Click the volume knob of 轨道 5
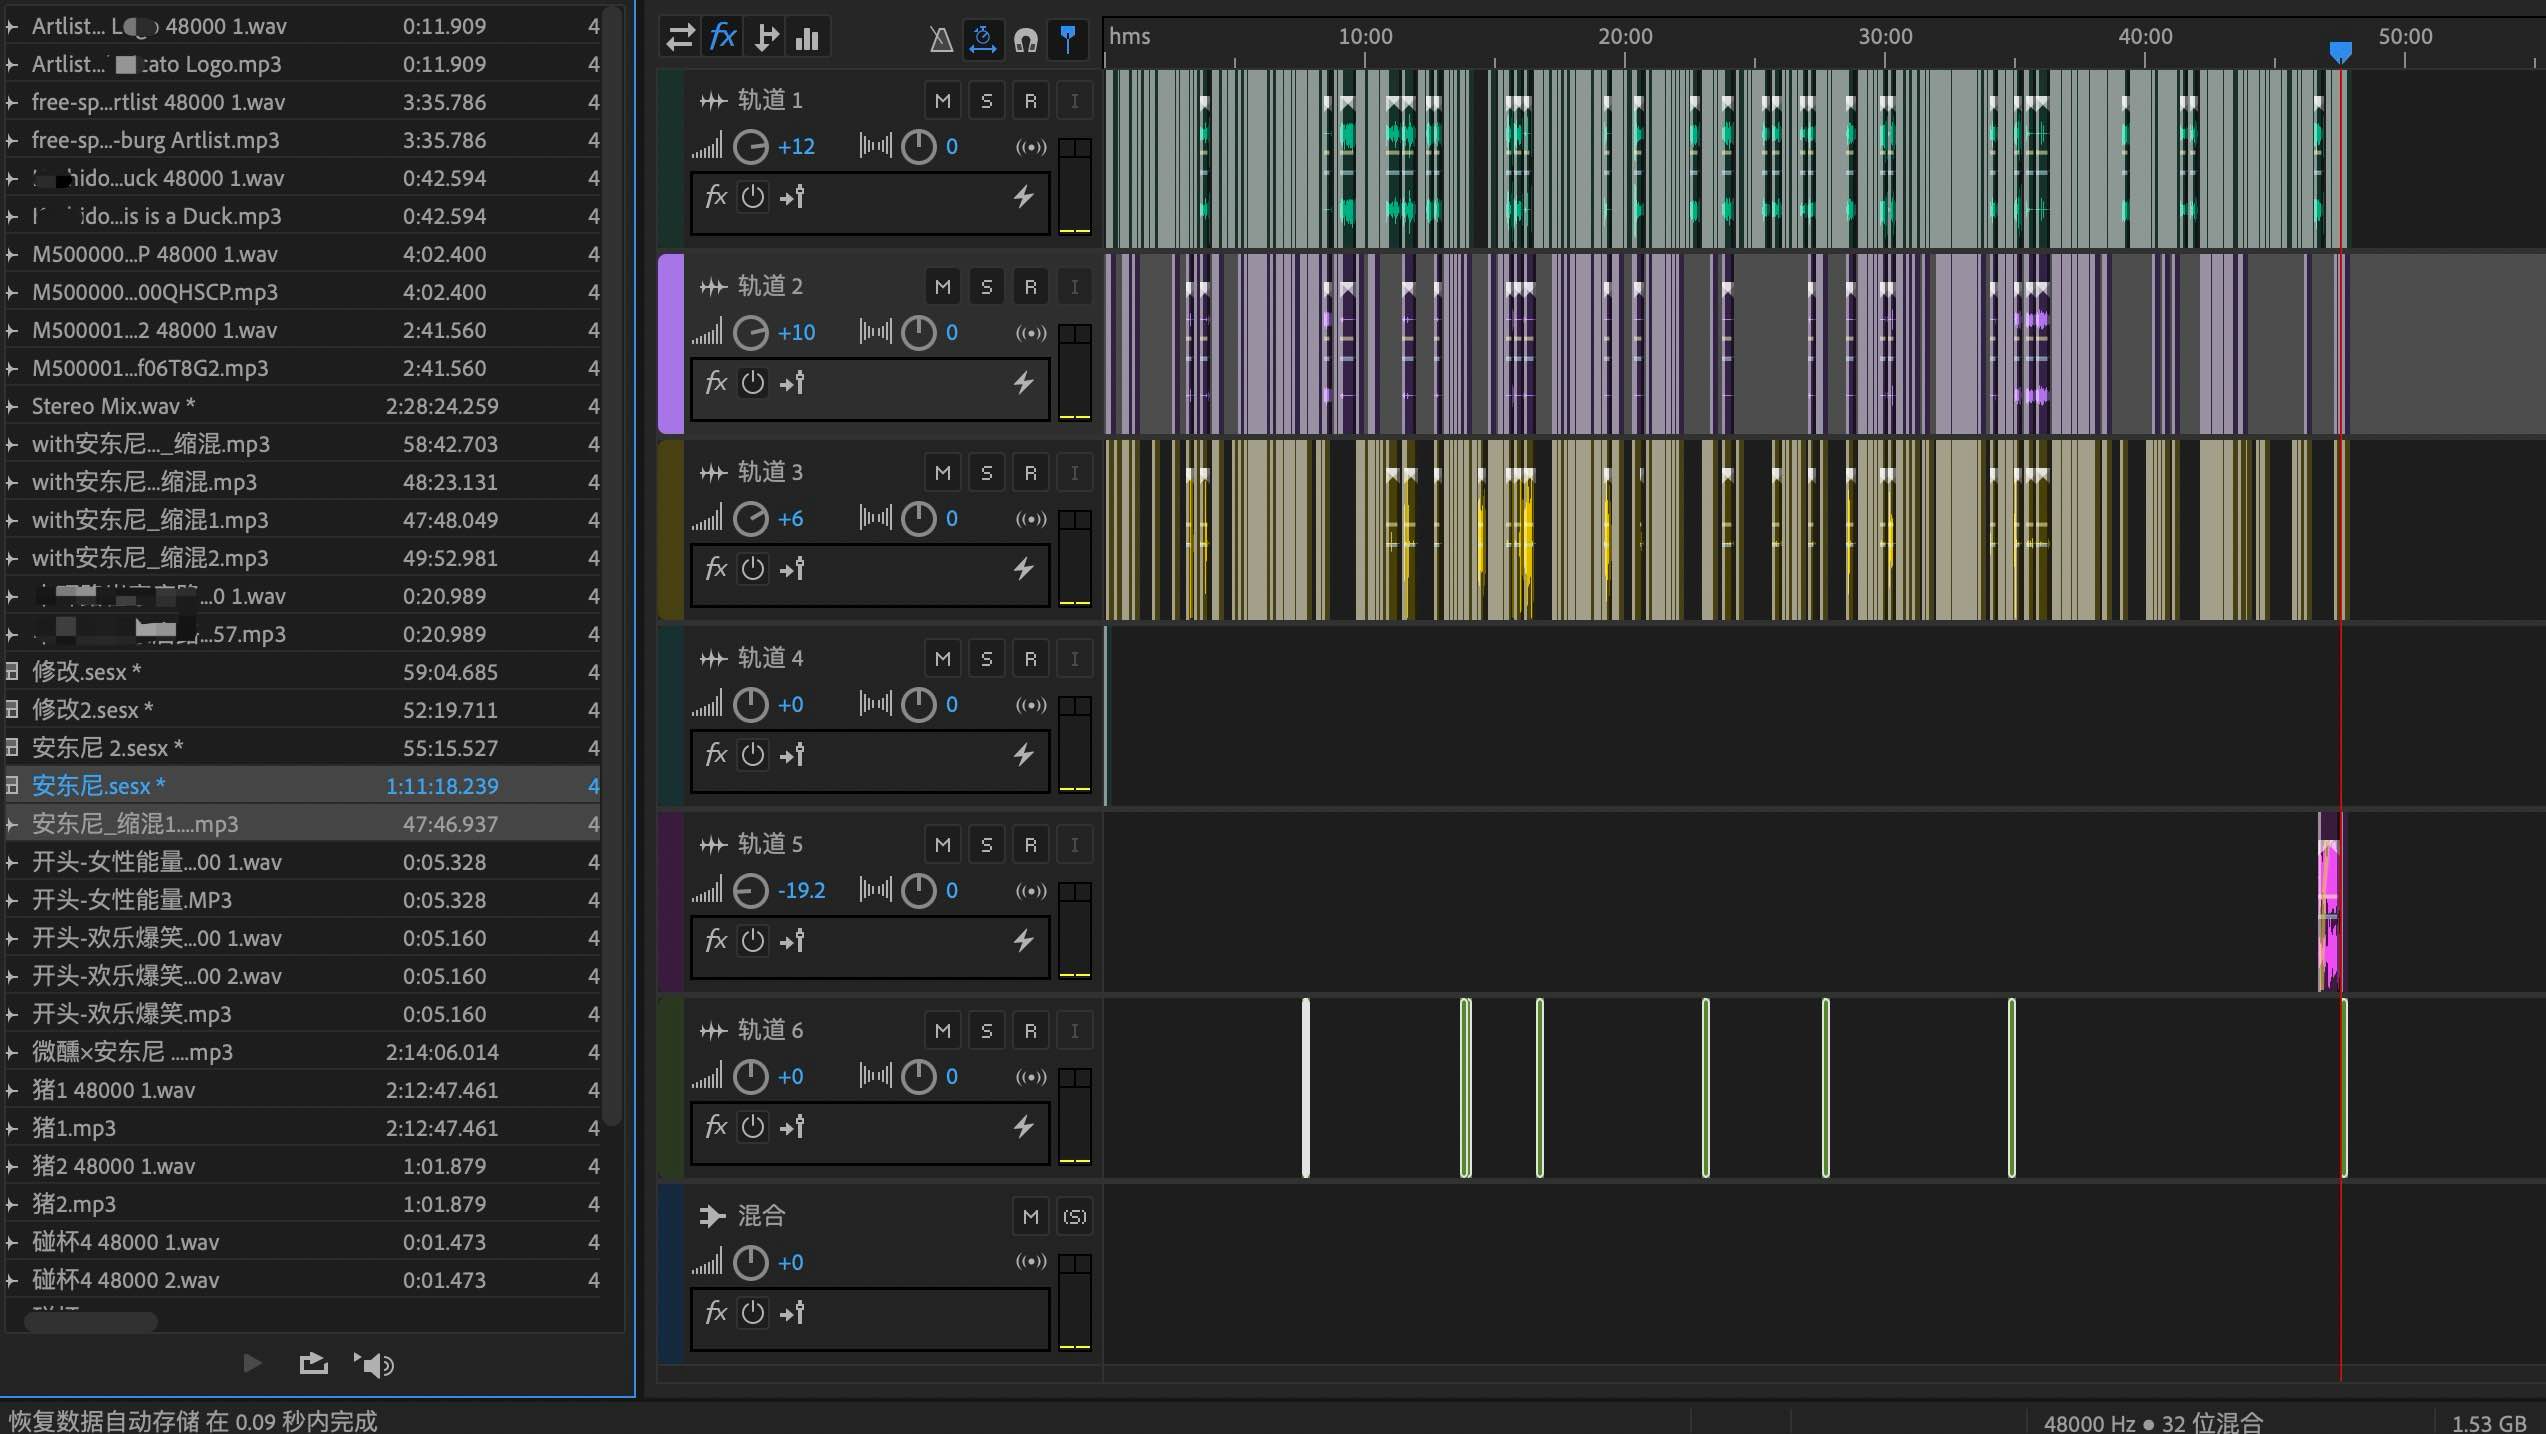The width and height of the screenshot is (2546, 1434). [x=750, y=890]
